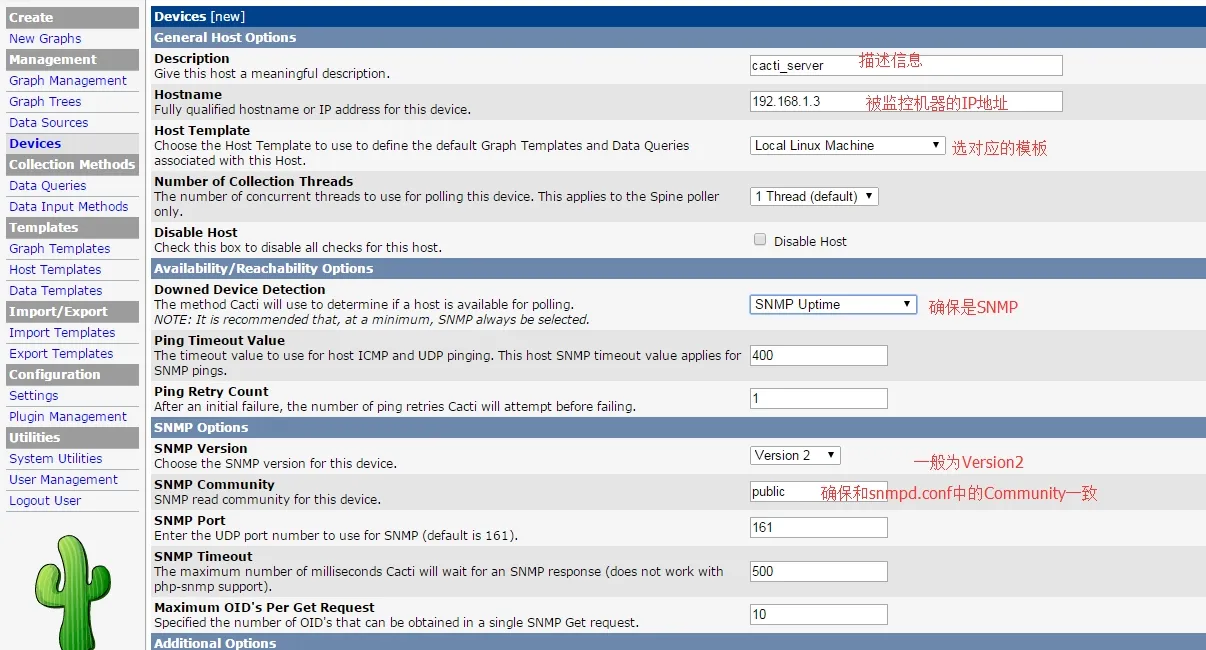The height and width of the screenshot is (650, 1206).
Task: Click the Disable Host checkbox label text
Action: click(x=810, y=241)
